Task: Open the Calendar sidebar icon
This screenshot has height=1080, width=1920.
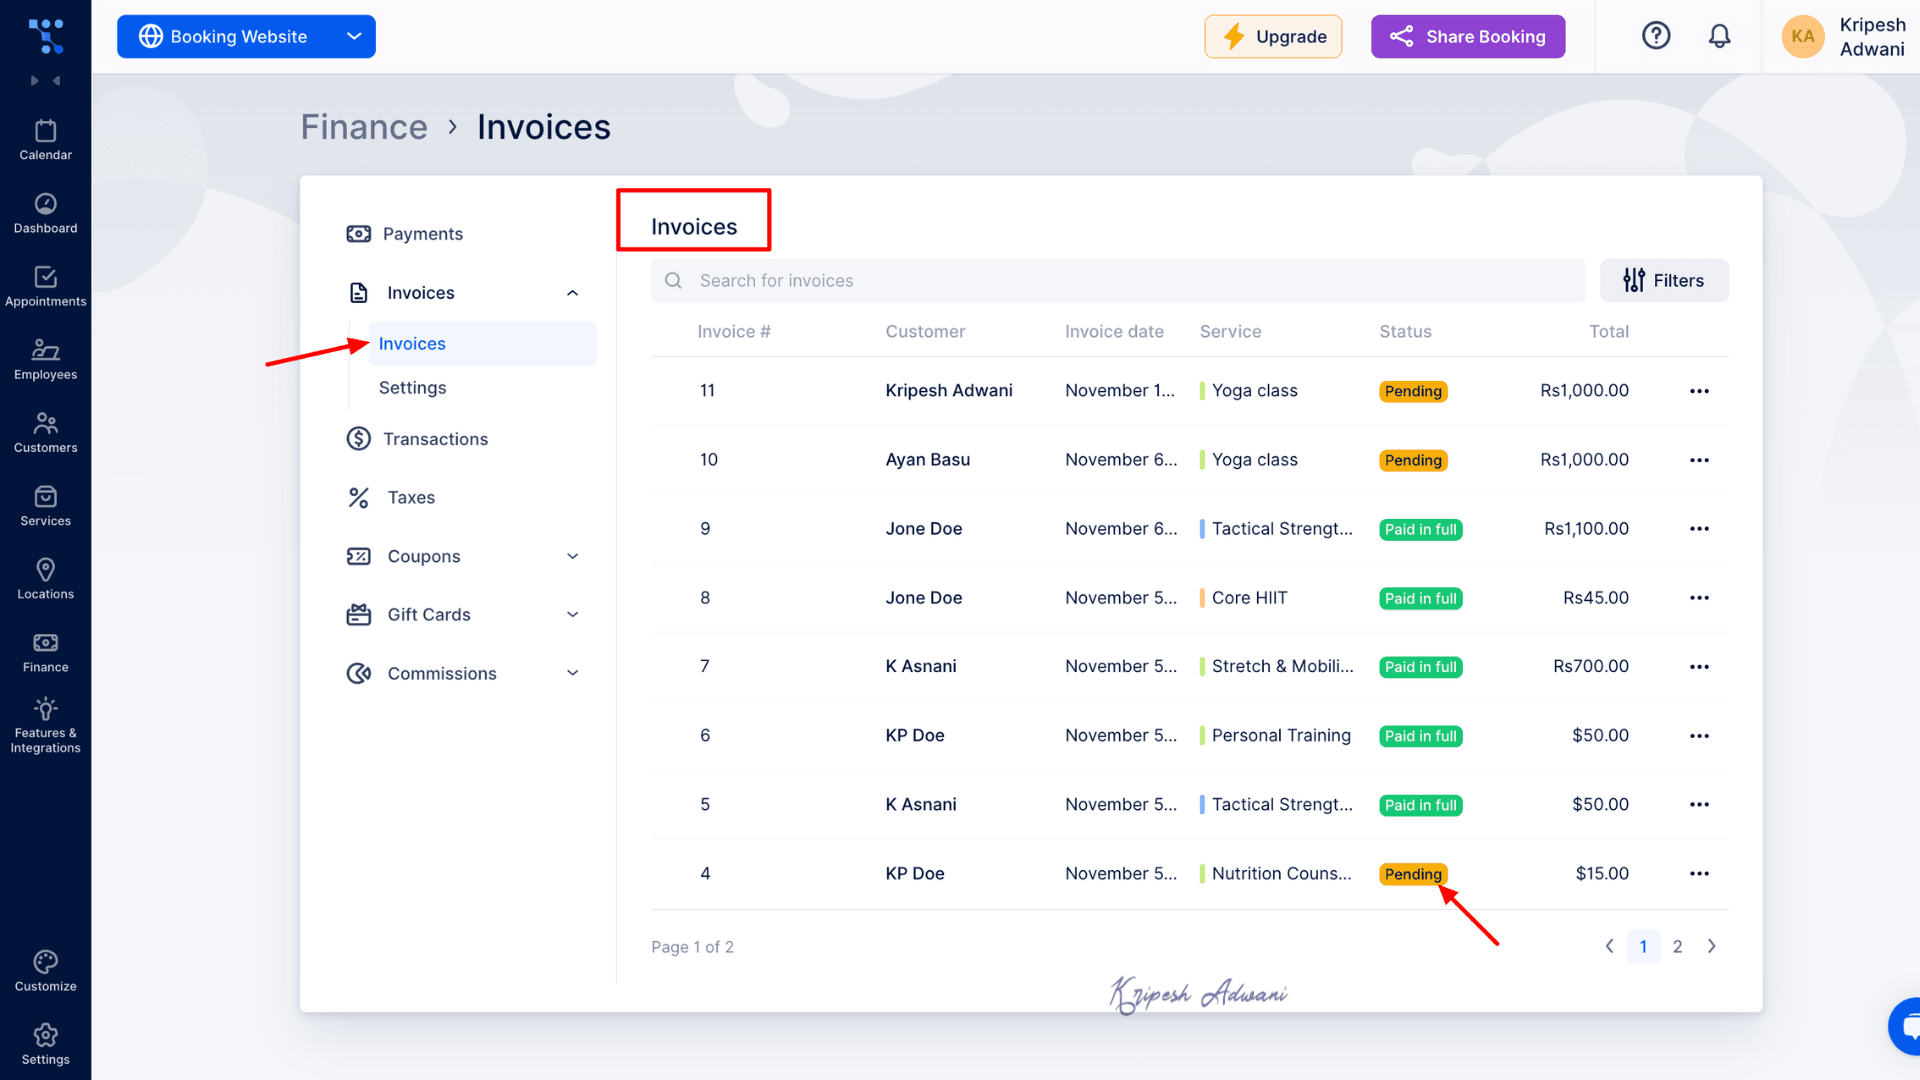Action: pos(45,131)
